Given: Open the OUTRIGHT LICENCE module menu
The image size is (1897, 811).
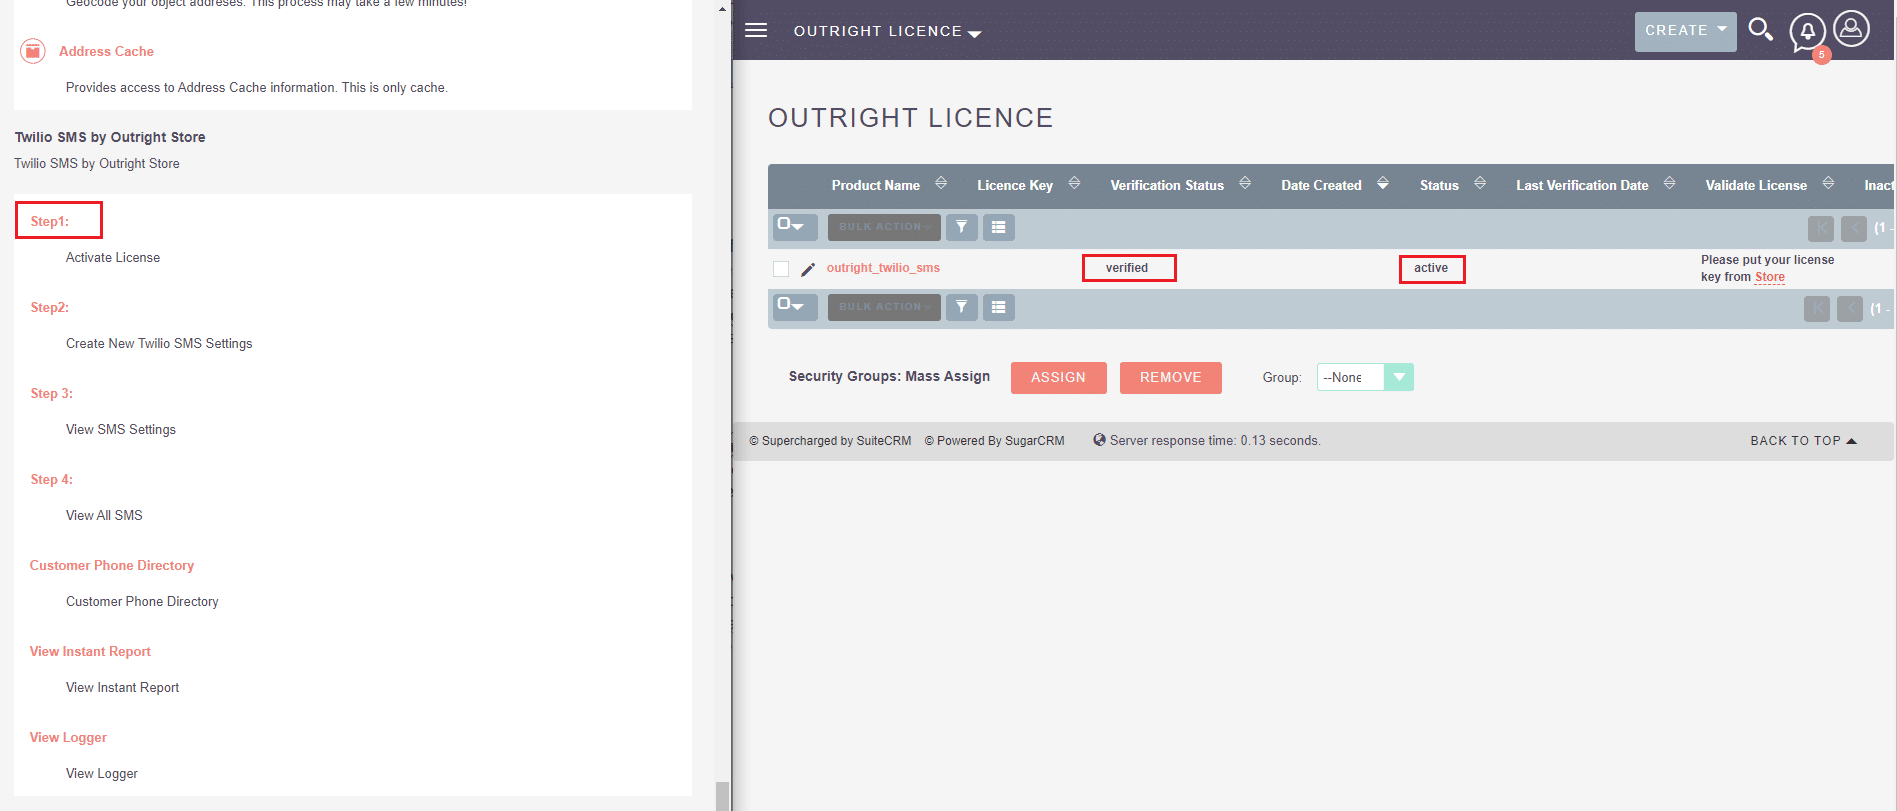Looking at the screenshot, I should pyautogui.click(x=887, y=31).
